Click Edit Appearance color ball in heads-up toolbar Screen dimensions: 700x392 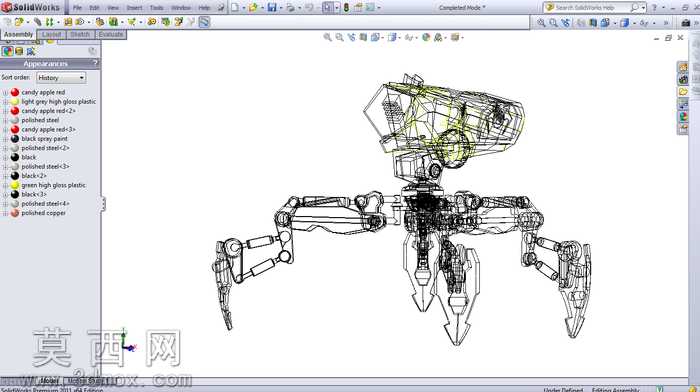(x=425, y=38)
